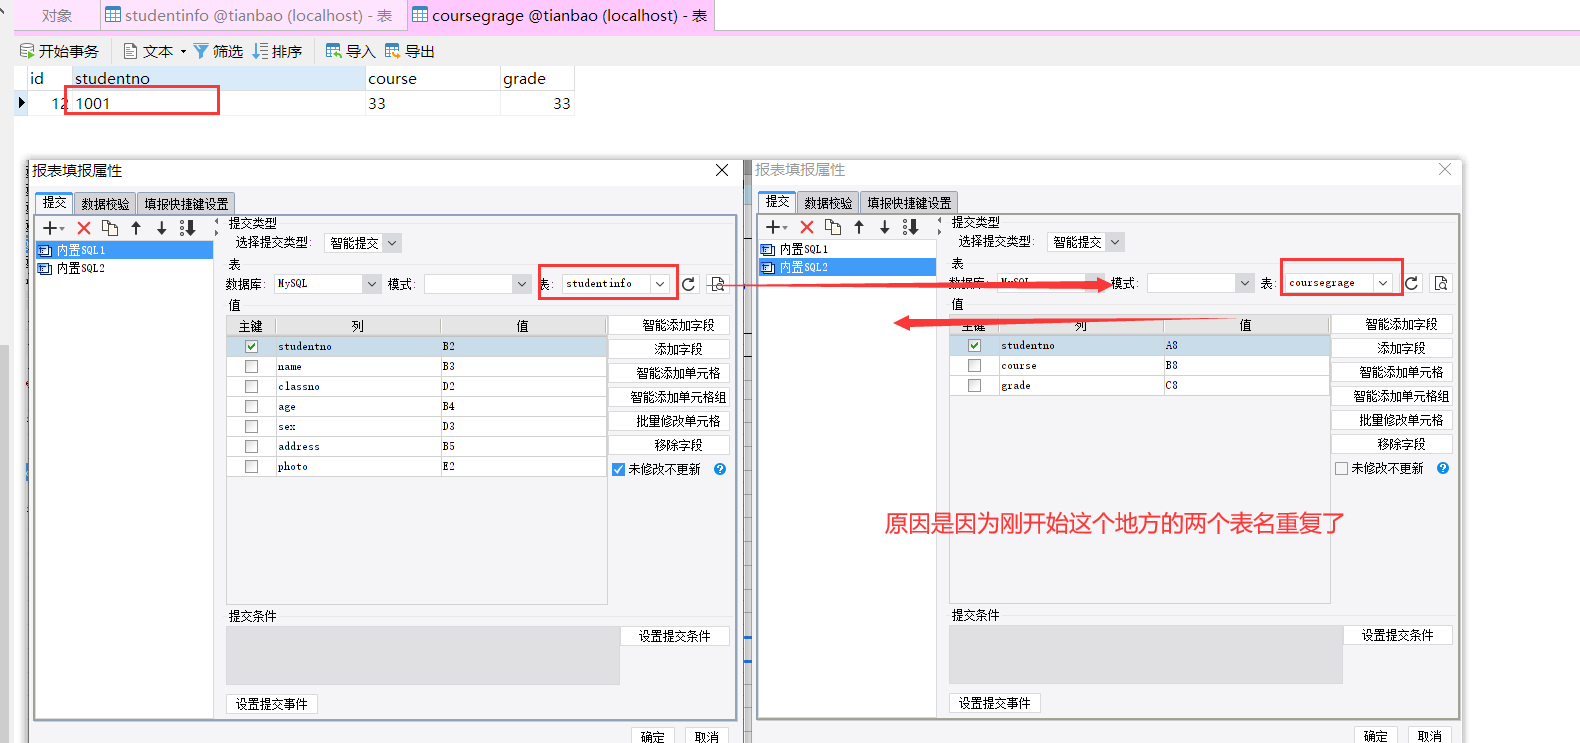Image resolution: width=1580 pixels, height=743 pixels.
Task: Select 内置SQL2 in left dialog list
Action: click(x=124, y=268)
